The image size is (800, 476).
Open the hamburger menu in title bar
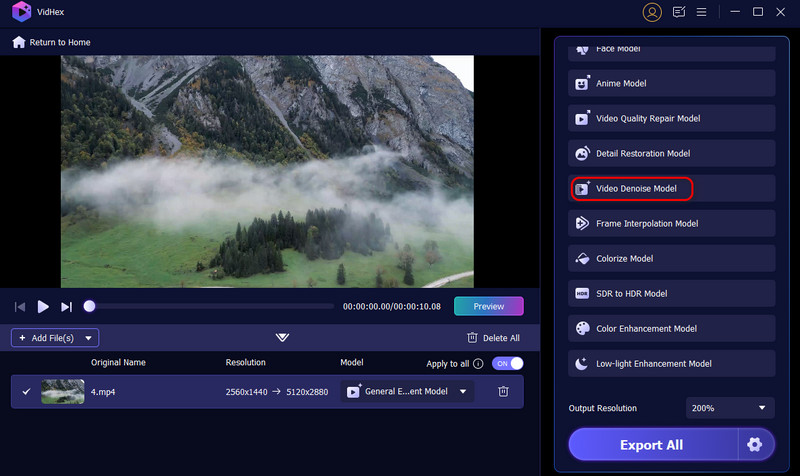coord(702,12)
